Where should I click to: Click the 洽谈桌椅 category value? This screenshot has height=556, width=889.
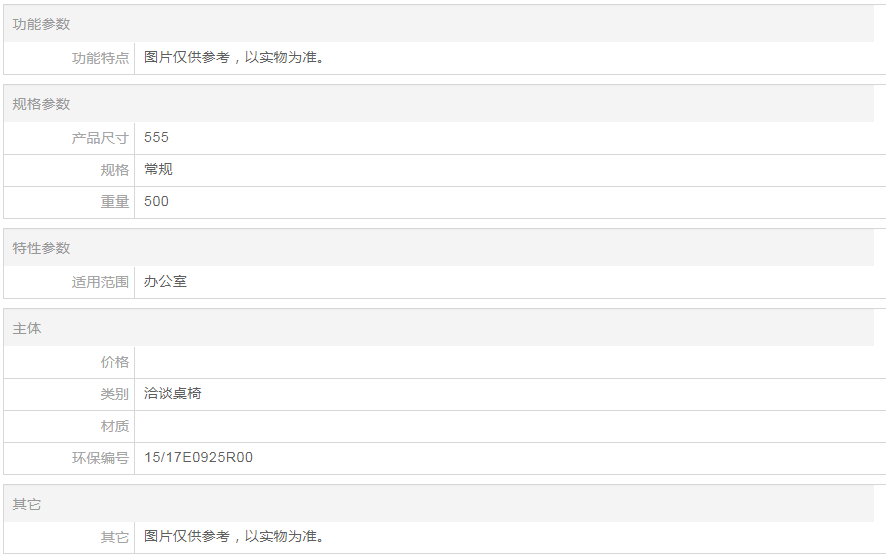pyautogui.click(x=172, y=394)
